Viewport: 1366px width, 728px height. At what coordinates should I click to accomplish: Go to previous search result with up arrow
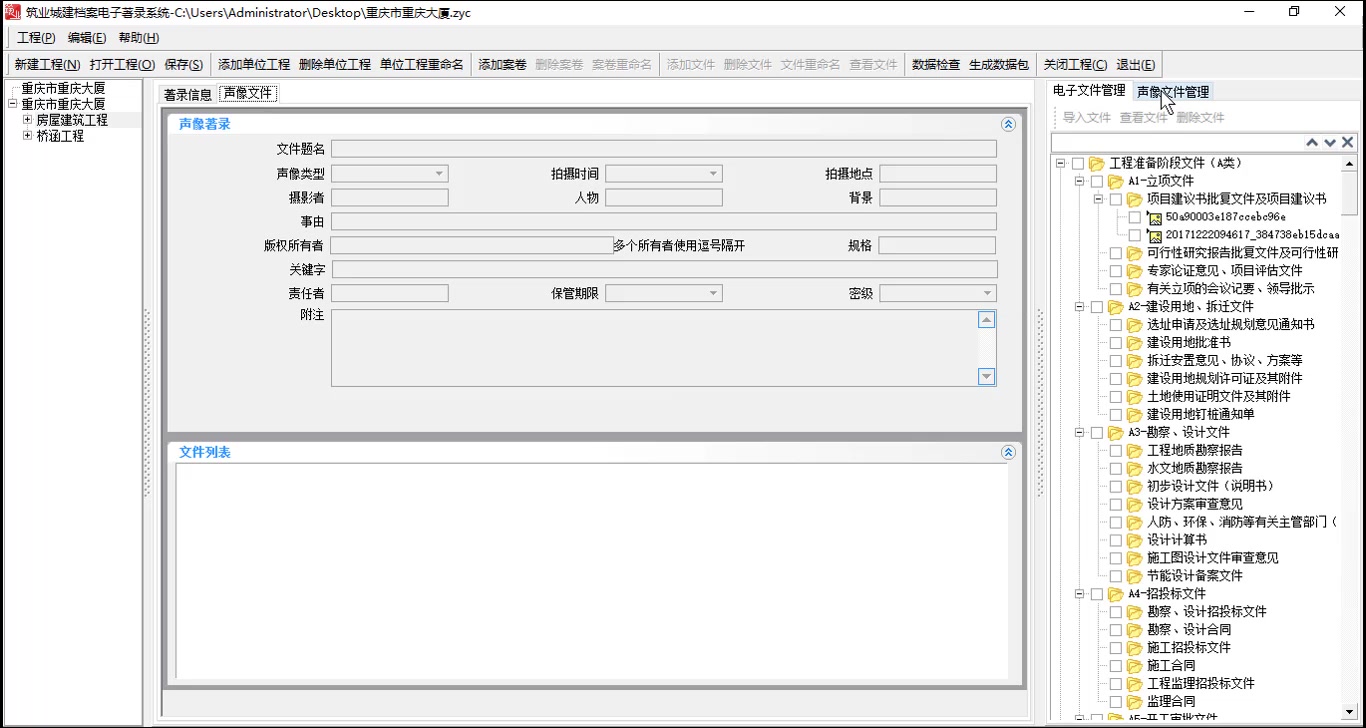click(x=1312, y=143)
